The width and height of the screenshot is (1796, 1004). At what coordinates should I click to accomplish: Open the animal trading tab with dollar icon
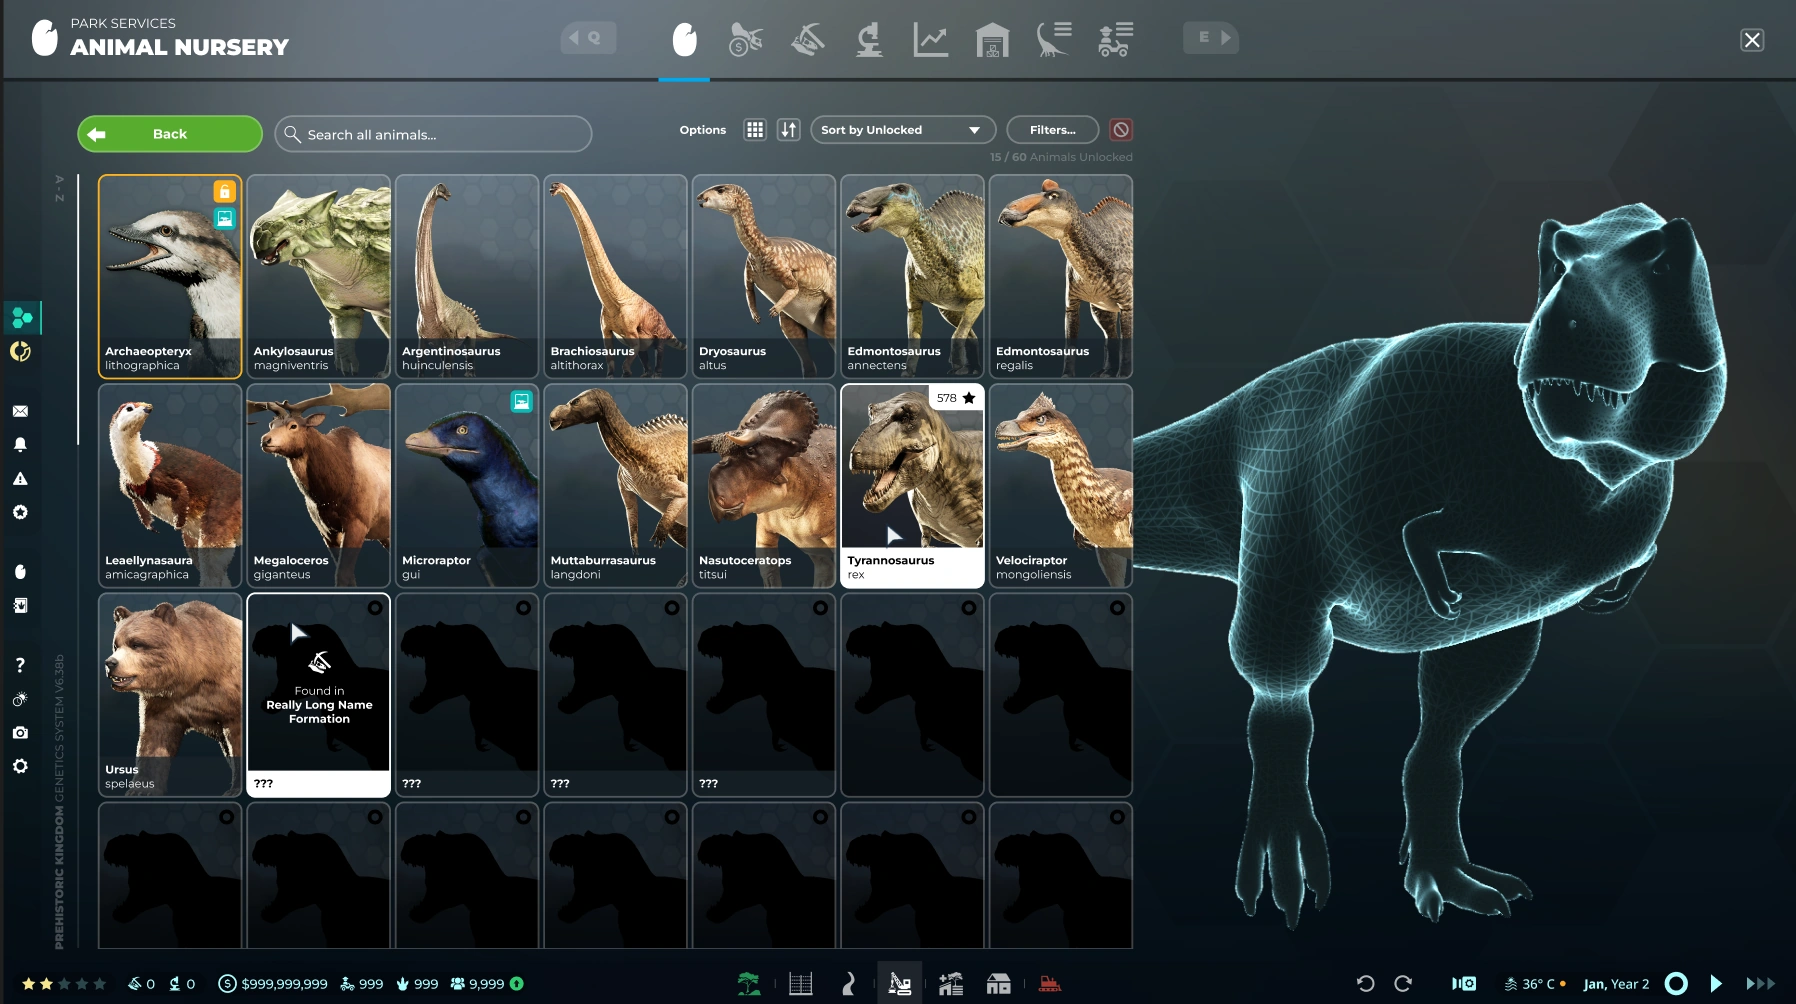pyautogui.click(x=745, y=40)
